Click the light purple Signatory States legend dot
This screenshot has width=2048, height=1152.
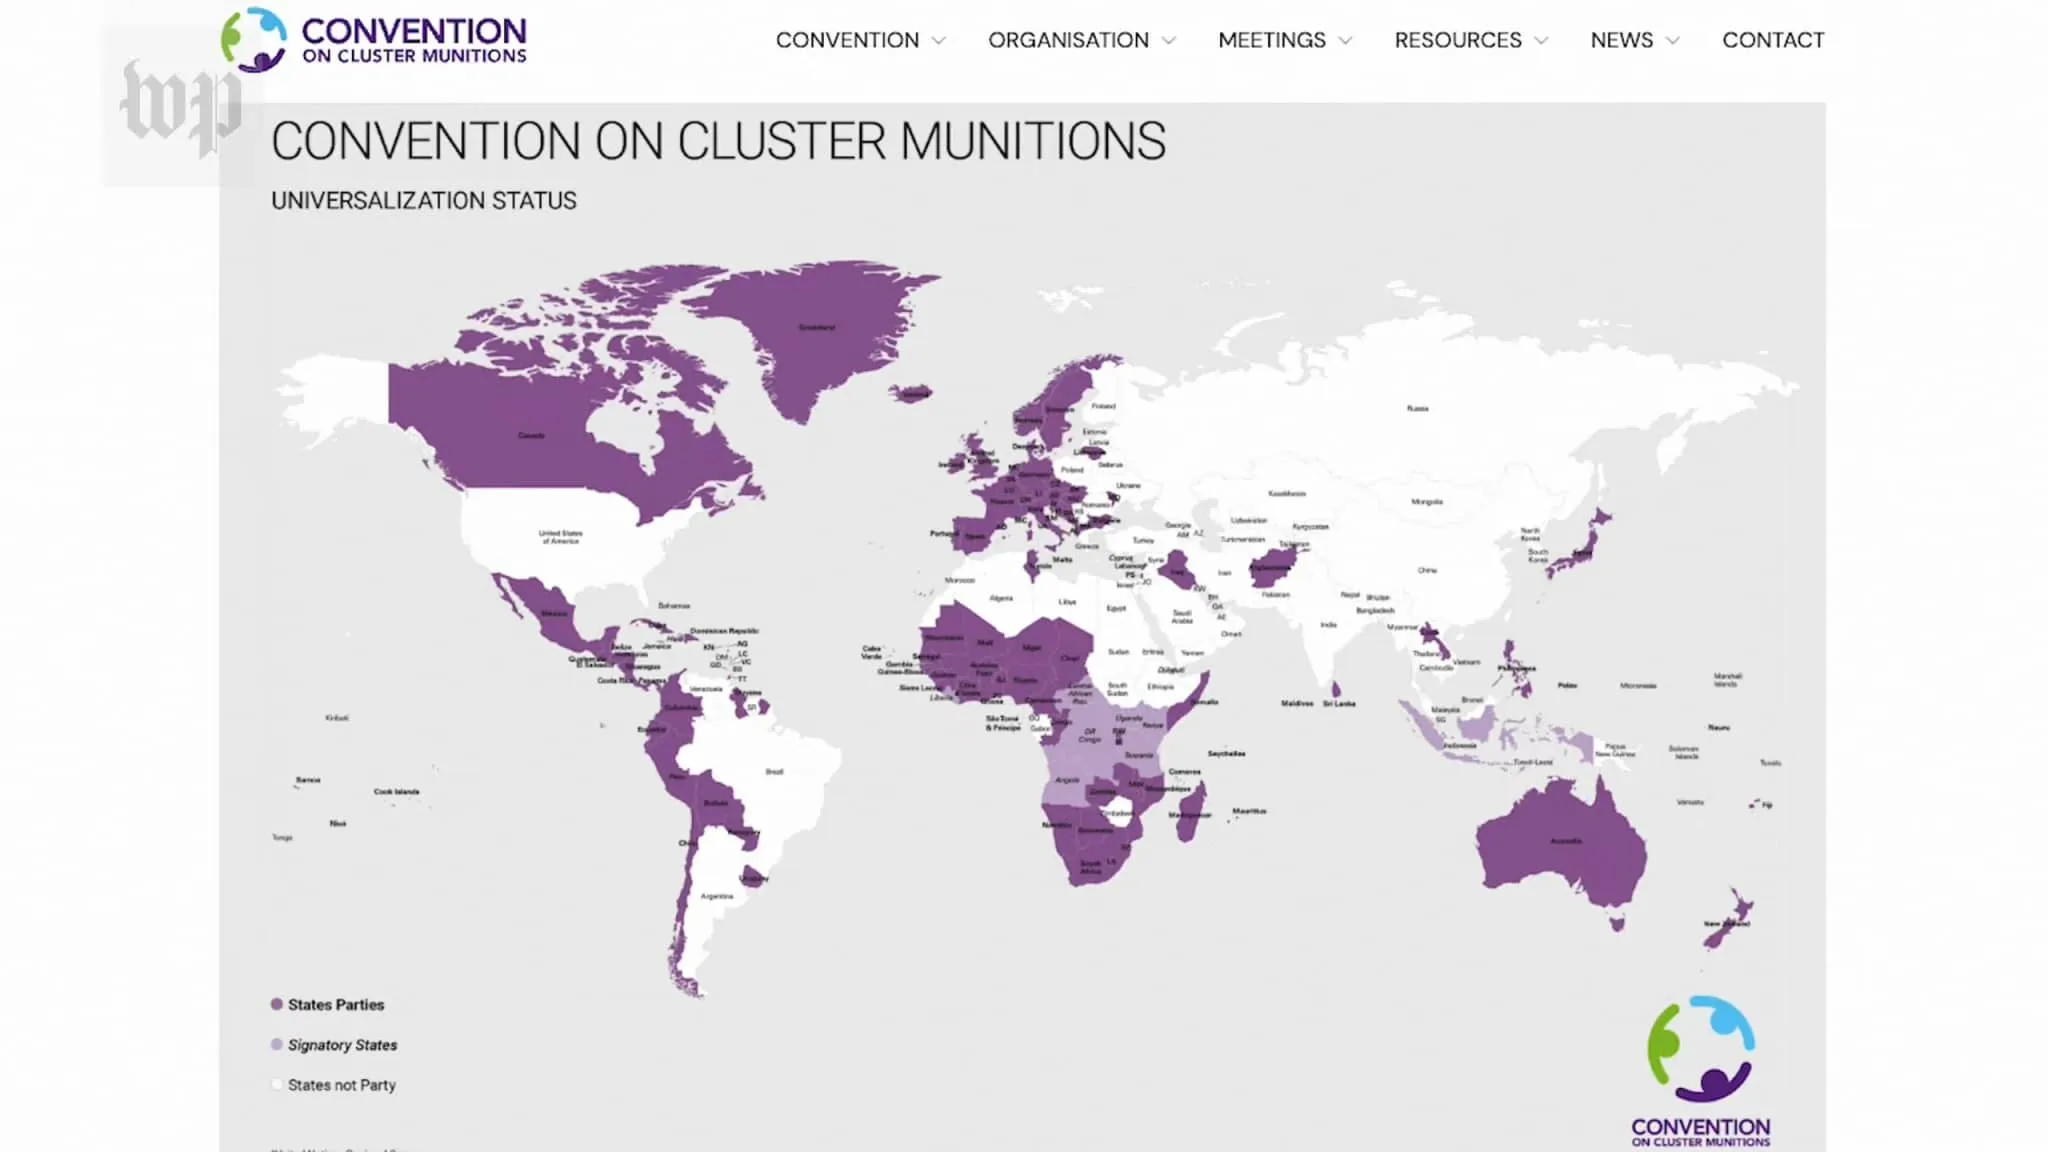tap(277, 1044)
